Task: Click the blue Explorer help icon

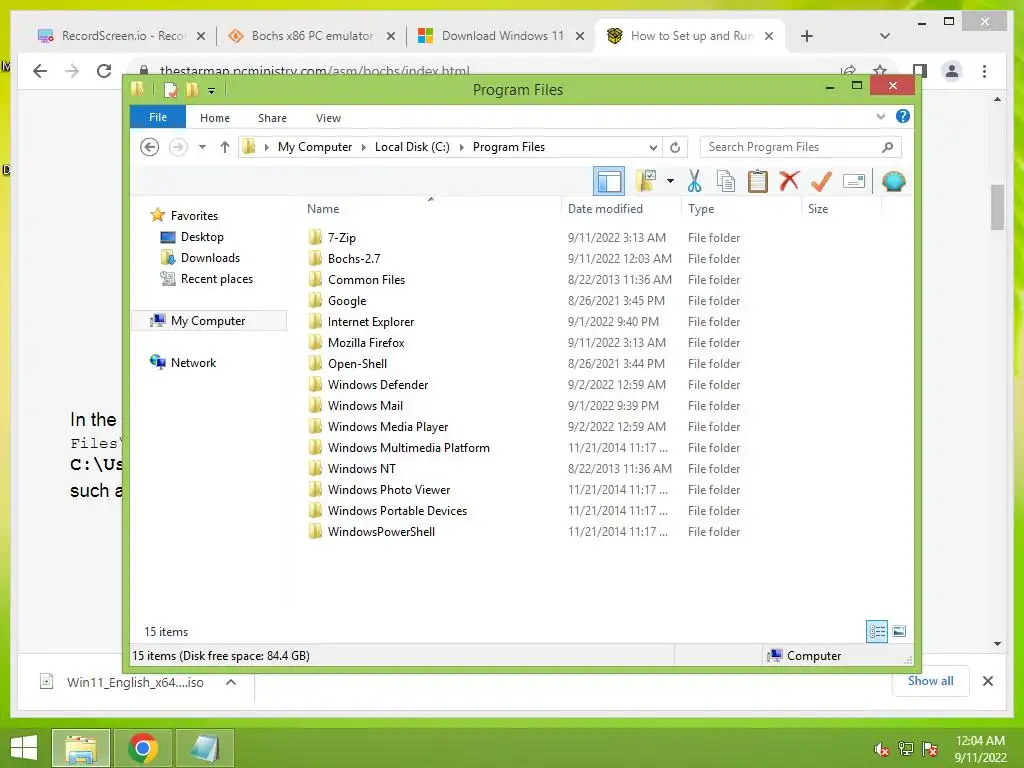Action: (903, 116)
